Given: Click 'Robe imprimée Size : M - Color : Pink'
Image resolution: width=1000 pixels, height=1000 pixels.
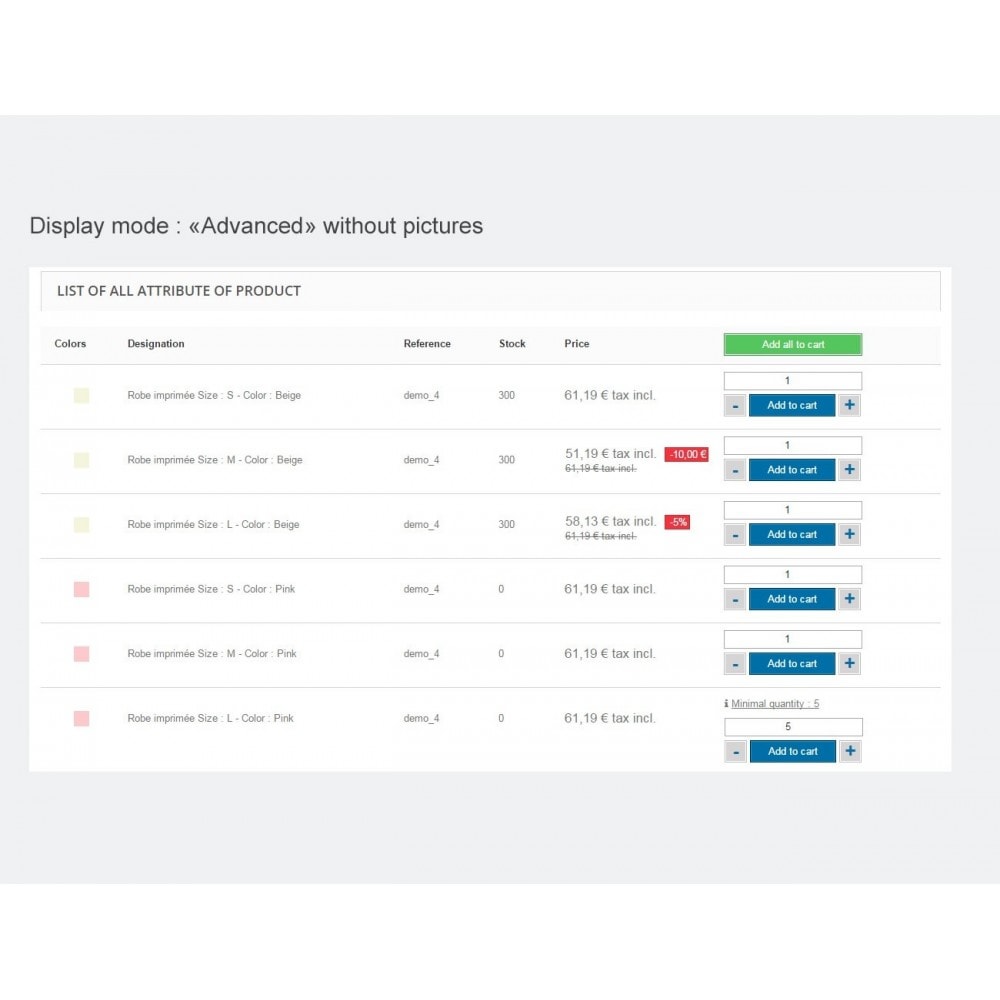Looking at the screenshot, I should (x=212, y=654).
